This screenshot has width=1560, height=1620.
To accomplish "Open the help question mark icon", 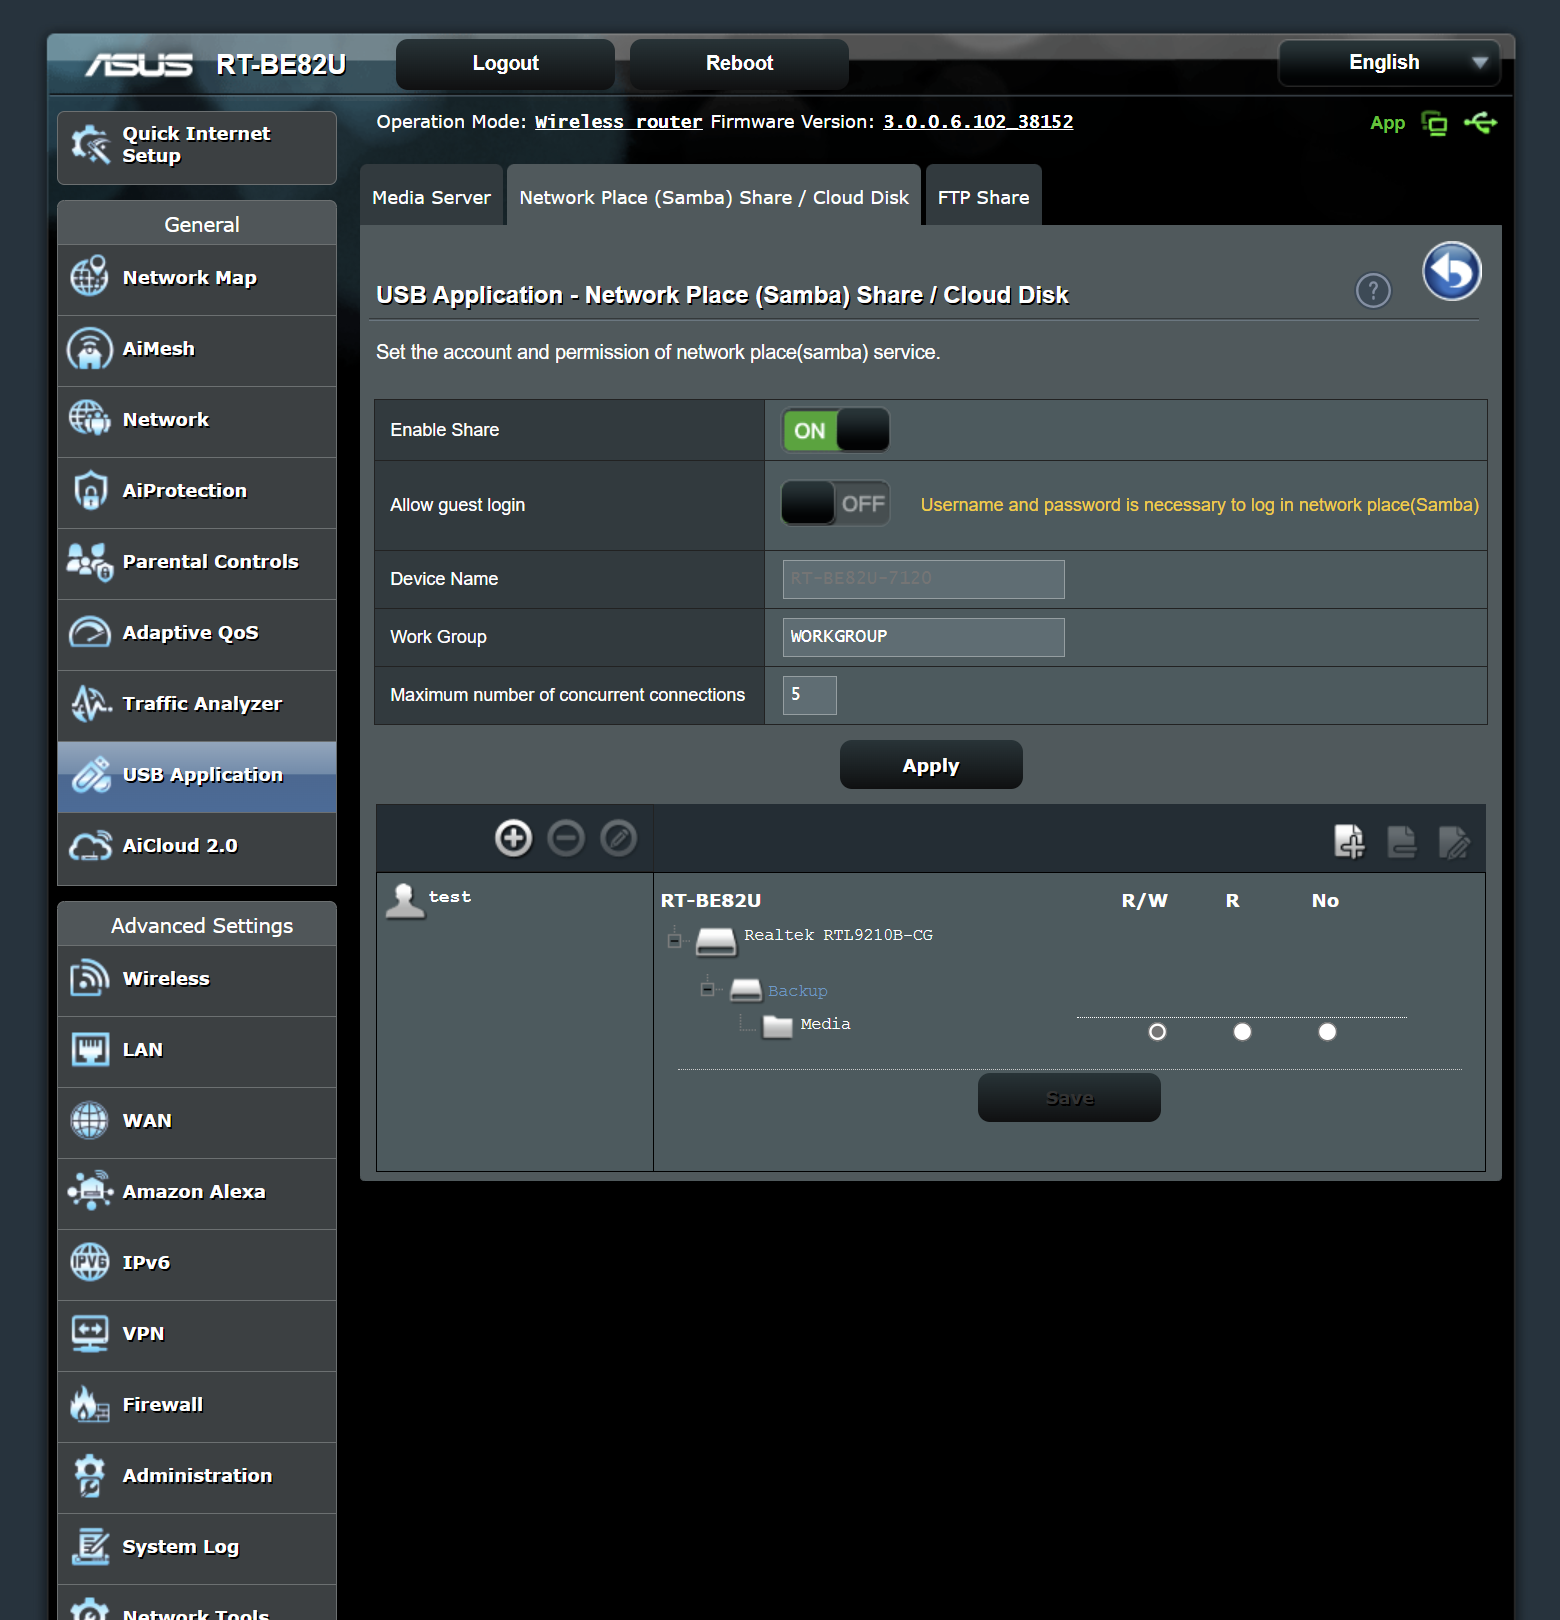I will pyautogui.click(x=1373, y=291).
